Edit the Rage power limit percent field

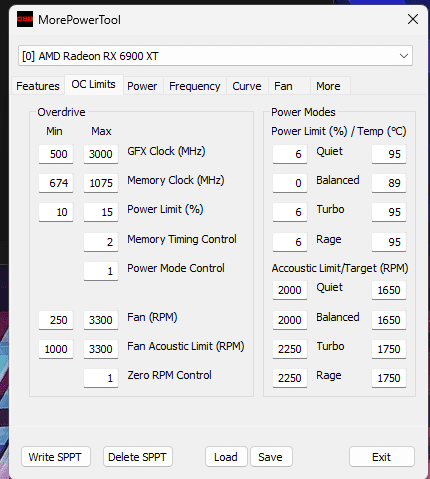[290, 242]
